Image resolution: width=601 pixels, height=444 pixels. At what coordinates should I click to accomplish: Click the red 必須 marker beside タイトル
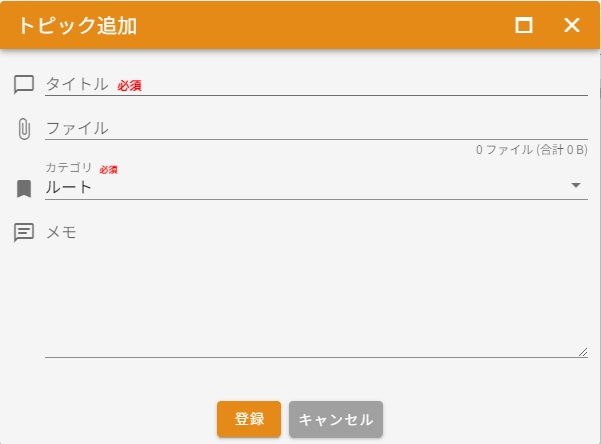point(129,86)
